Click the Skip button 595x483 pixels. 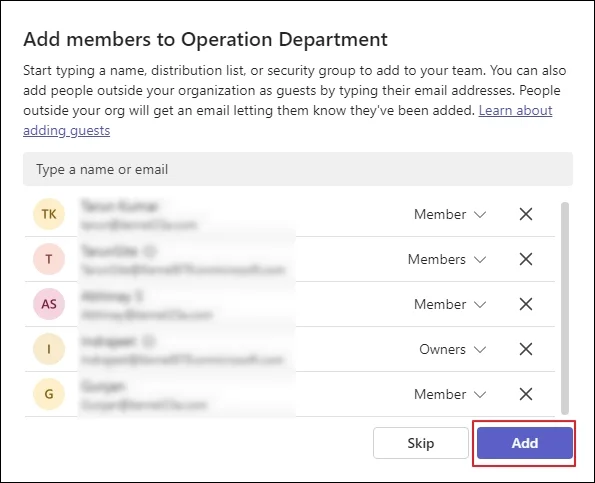pos(421,443)
